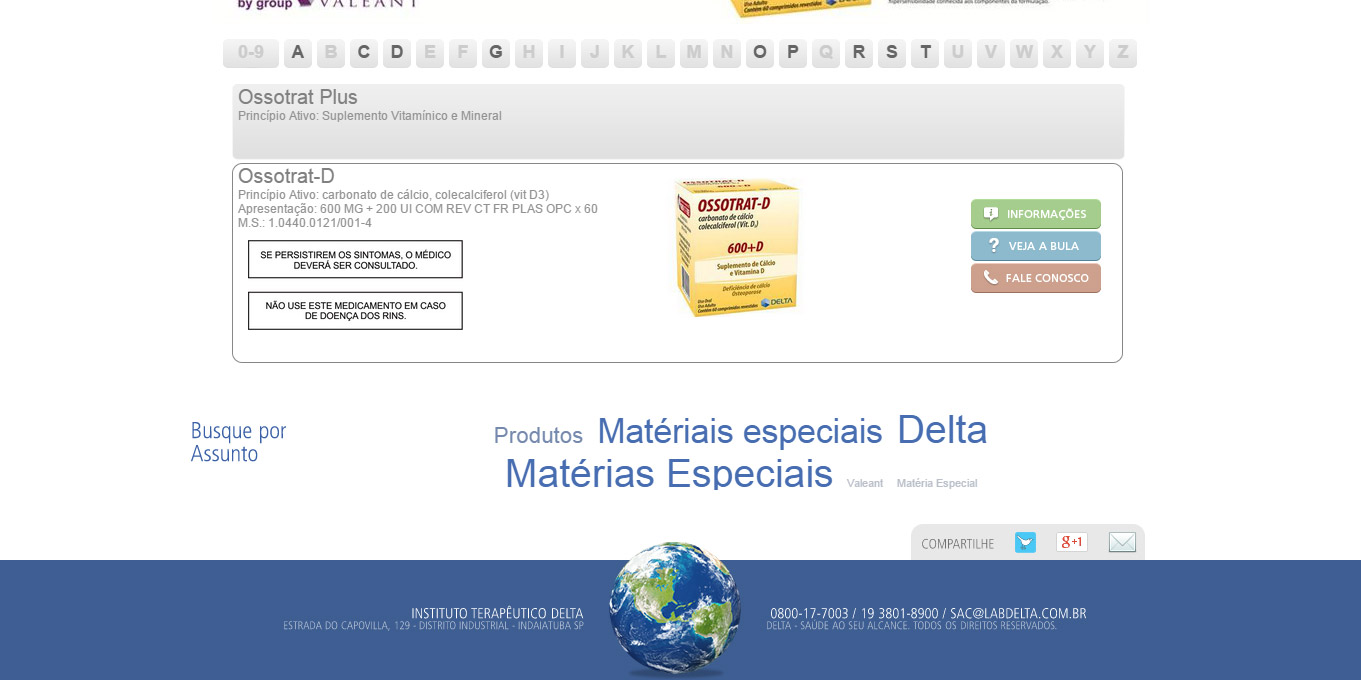This screenshot has width=1361, height=680.
Task: Click the Busque por Assunto heading
Action: click(x=239, y=442)
